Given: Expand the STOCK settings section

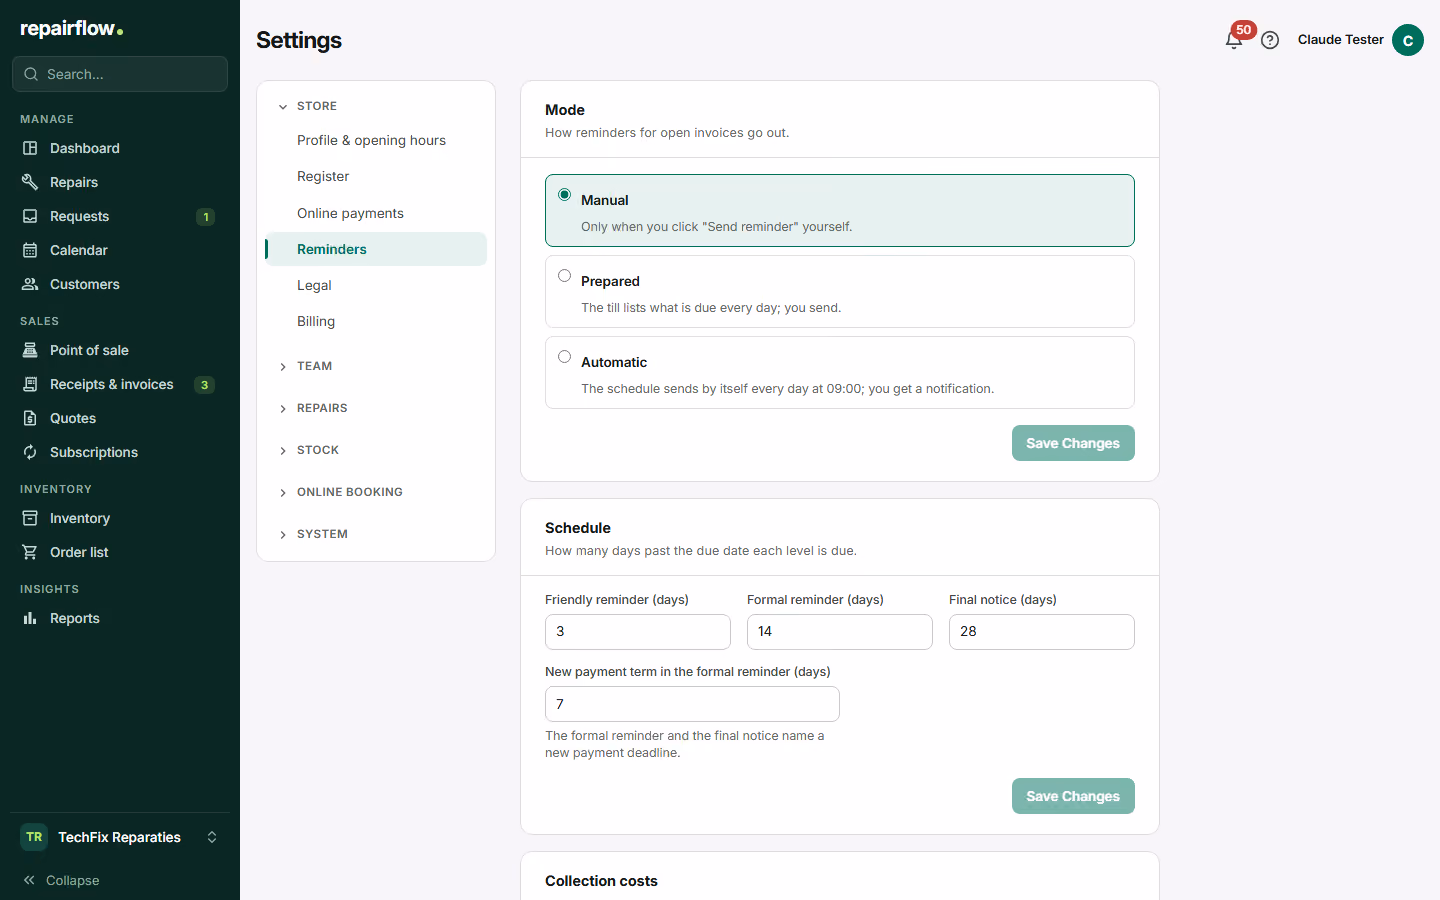Looking at the screenshot, I should [x=376, y=450].
